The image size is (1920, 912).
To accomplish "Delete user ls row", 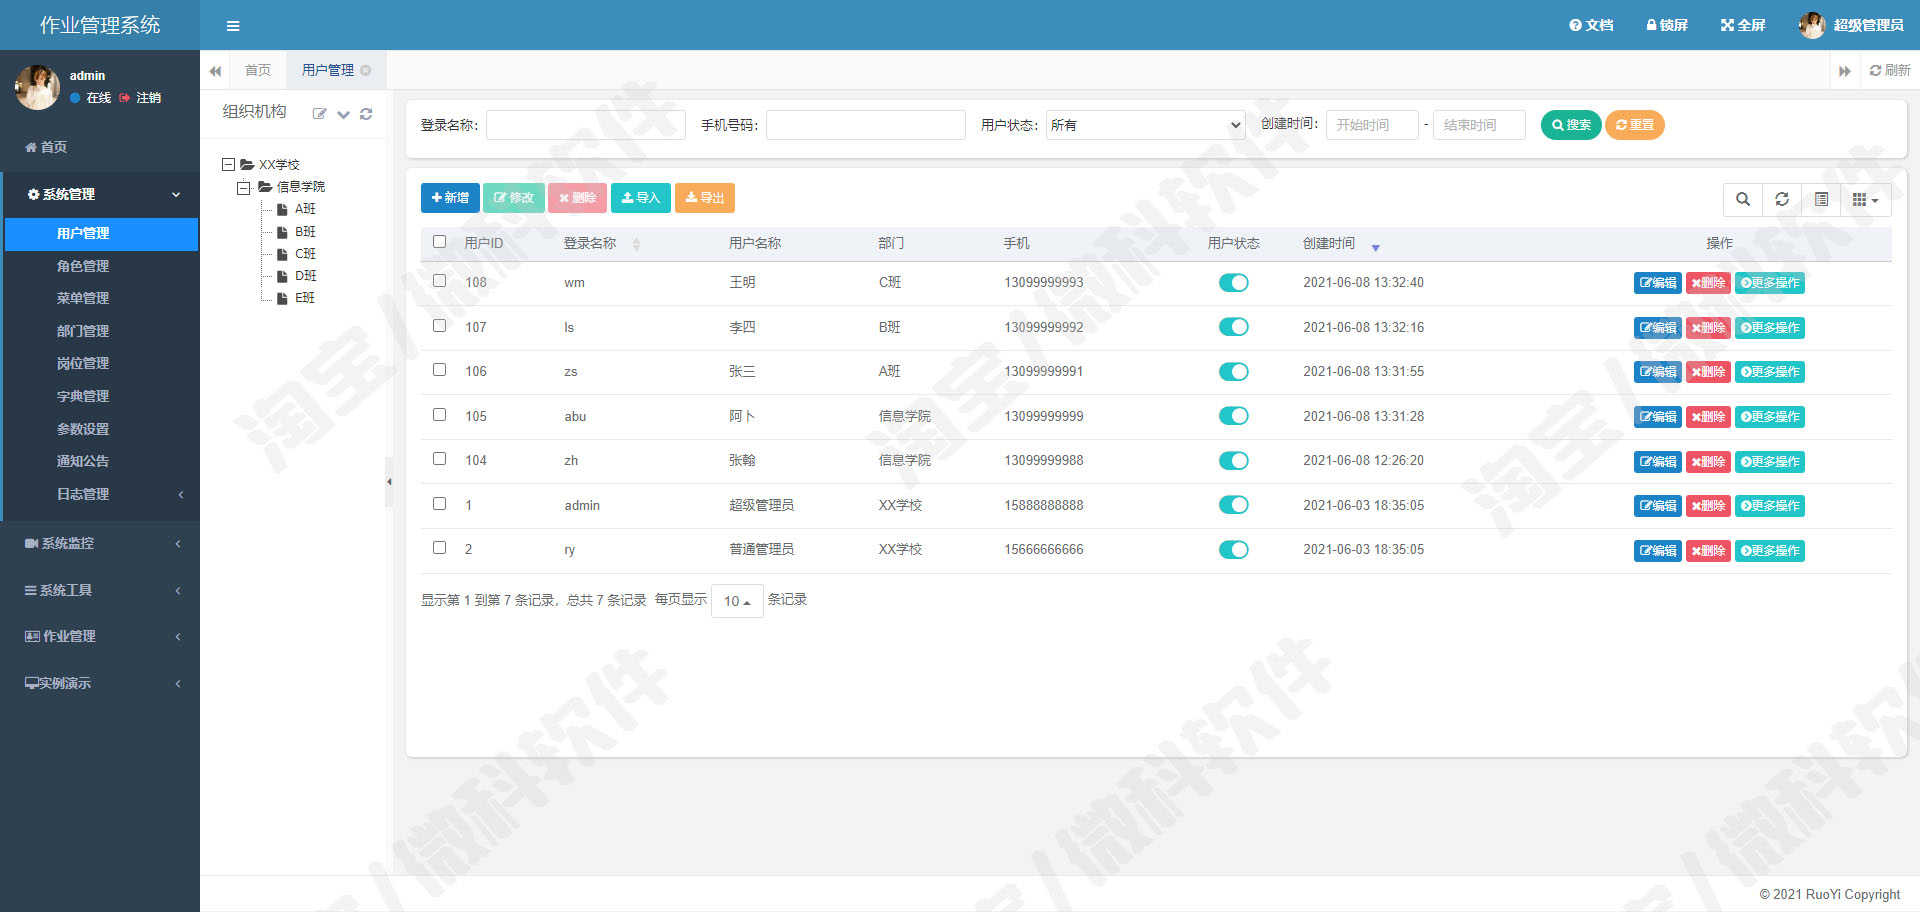I will (1708, 328).
